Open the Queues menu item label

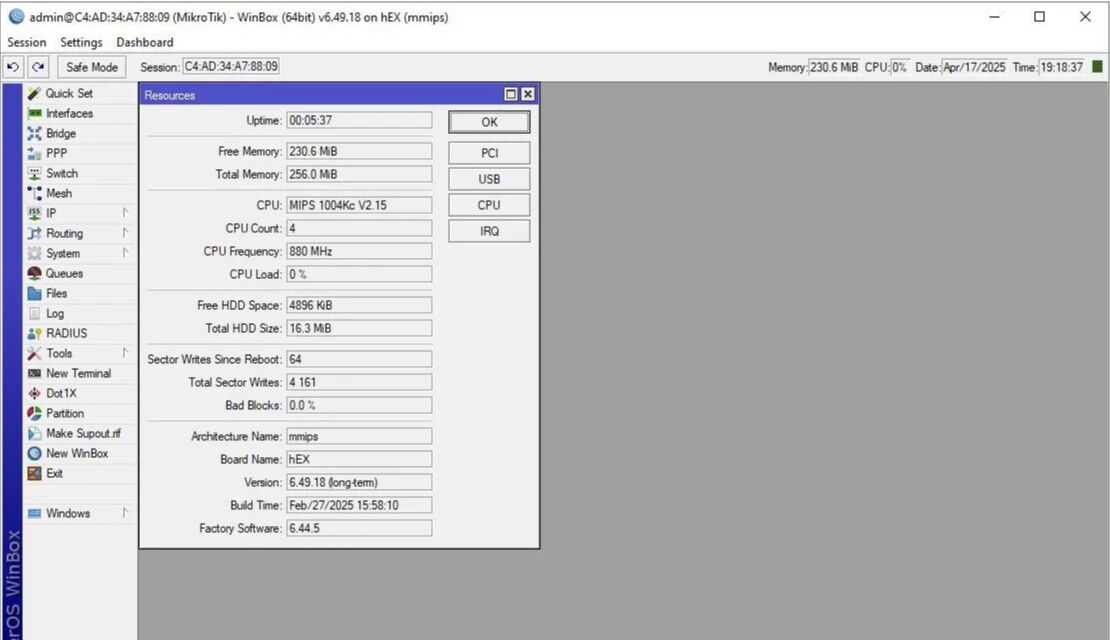point(64,273)
